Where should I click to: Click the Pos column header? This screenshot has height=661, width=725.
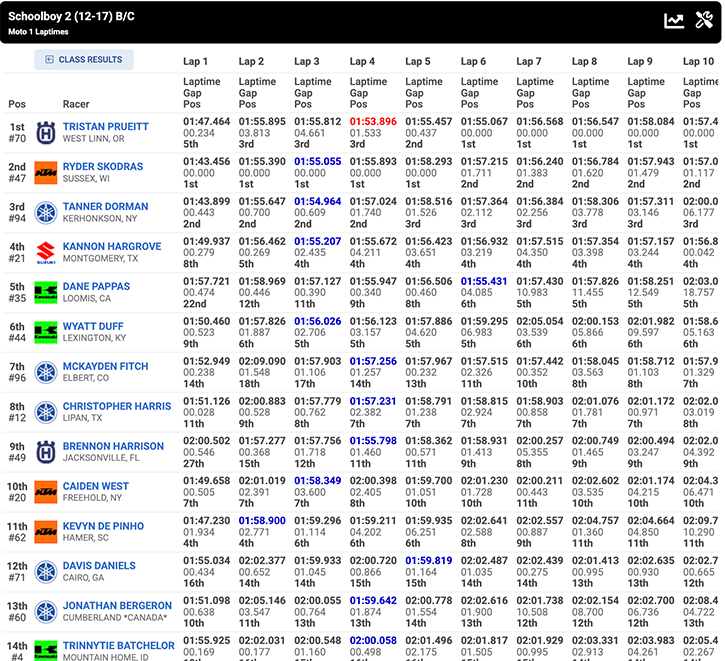coord(17,104)
